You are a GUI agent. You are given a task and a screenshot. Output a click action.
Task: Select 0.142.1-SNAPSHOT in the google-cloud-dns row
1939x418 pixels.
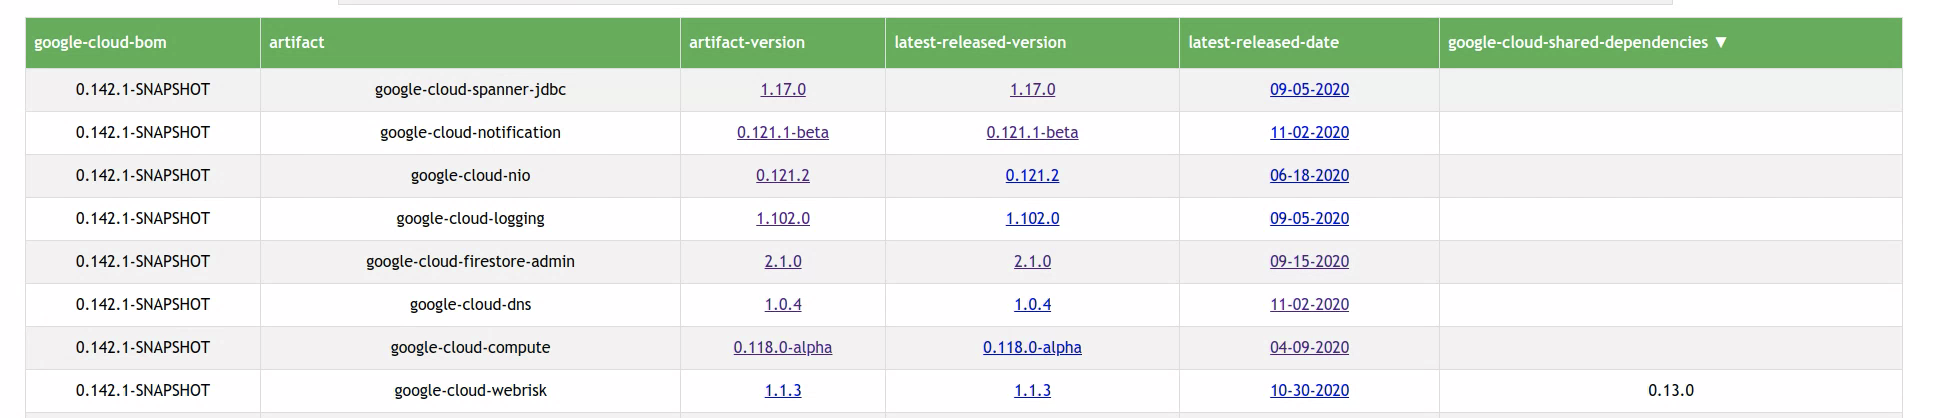[143, 304]
